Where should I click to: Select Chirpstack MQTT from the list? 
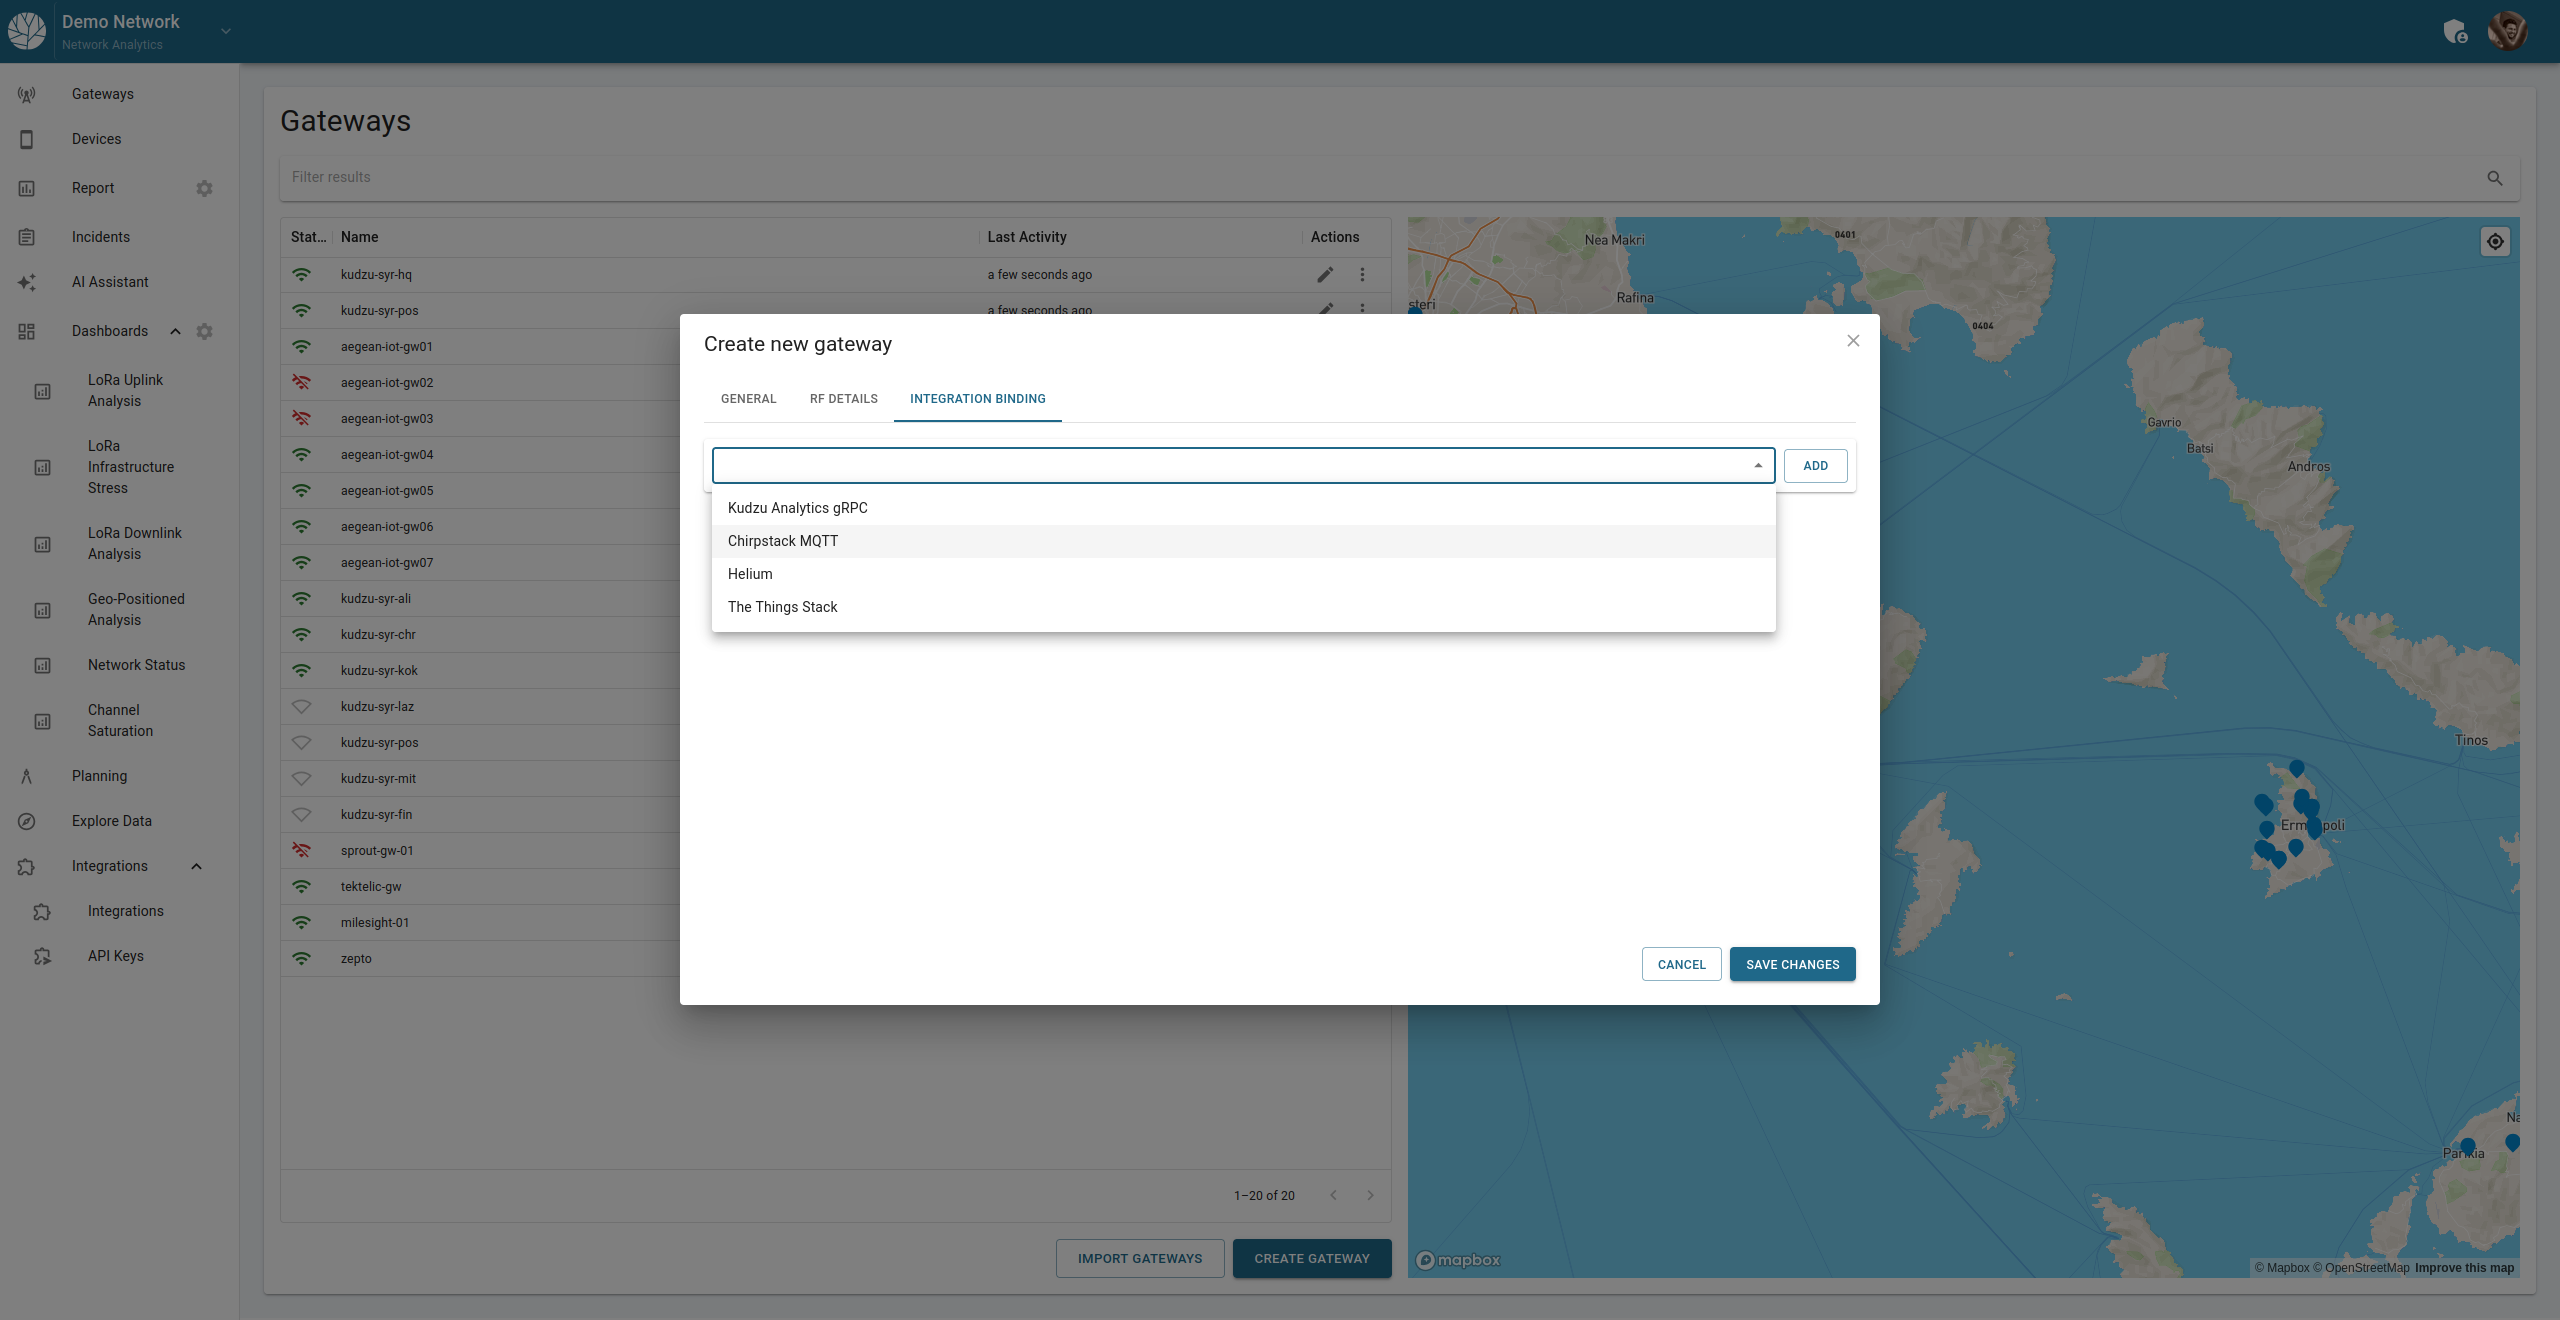(x=783, y=541)
